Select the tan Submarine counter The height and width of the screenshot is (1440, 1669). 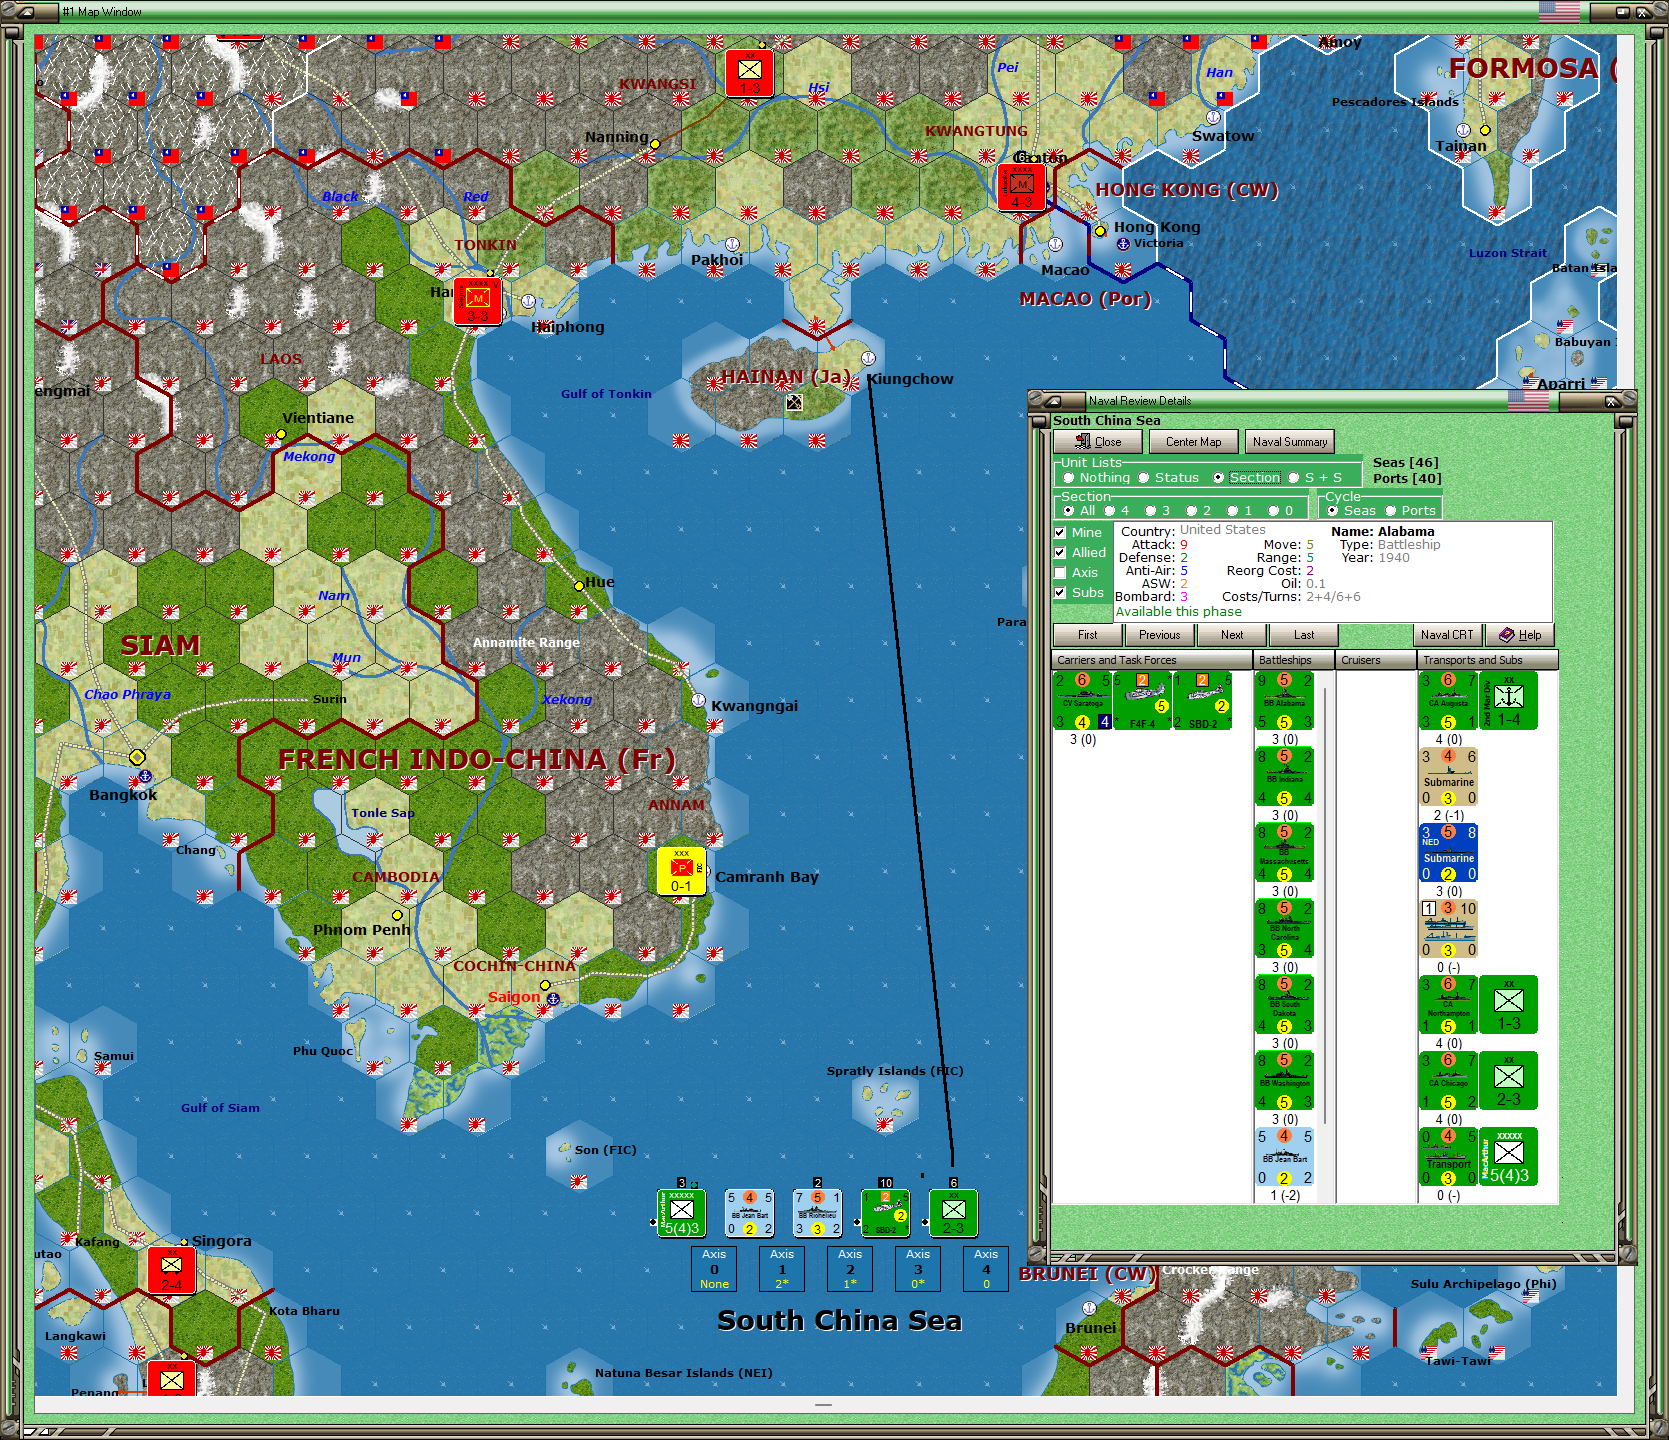[1448, 777]
